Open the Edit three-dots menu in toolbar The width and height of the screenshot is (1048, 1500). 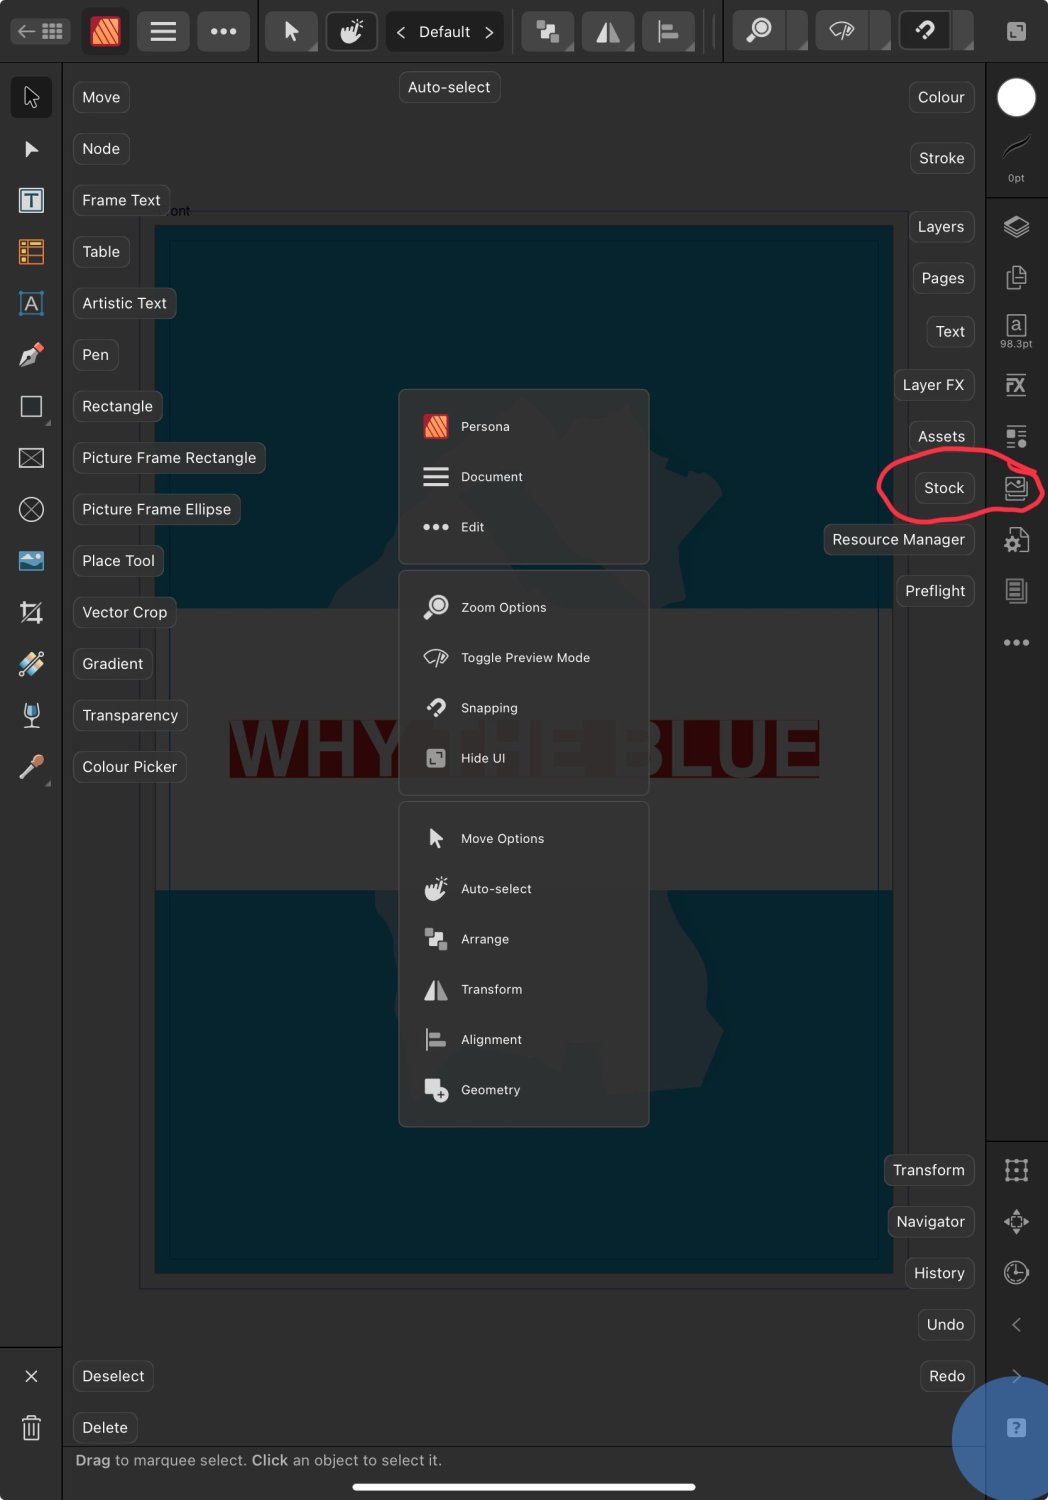[224, 32]
